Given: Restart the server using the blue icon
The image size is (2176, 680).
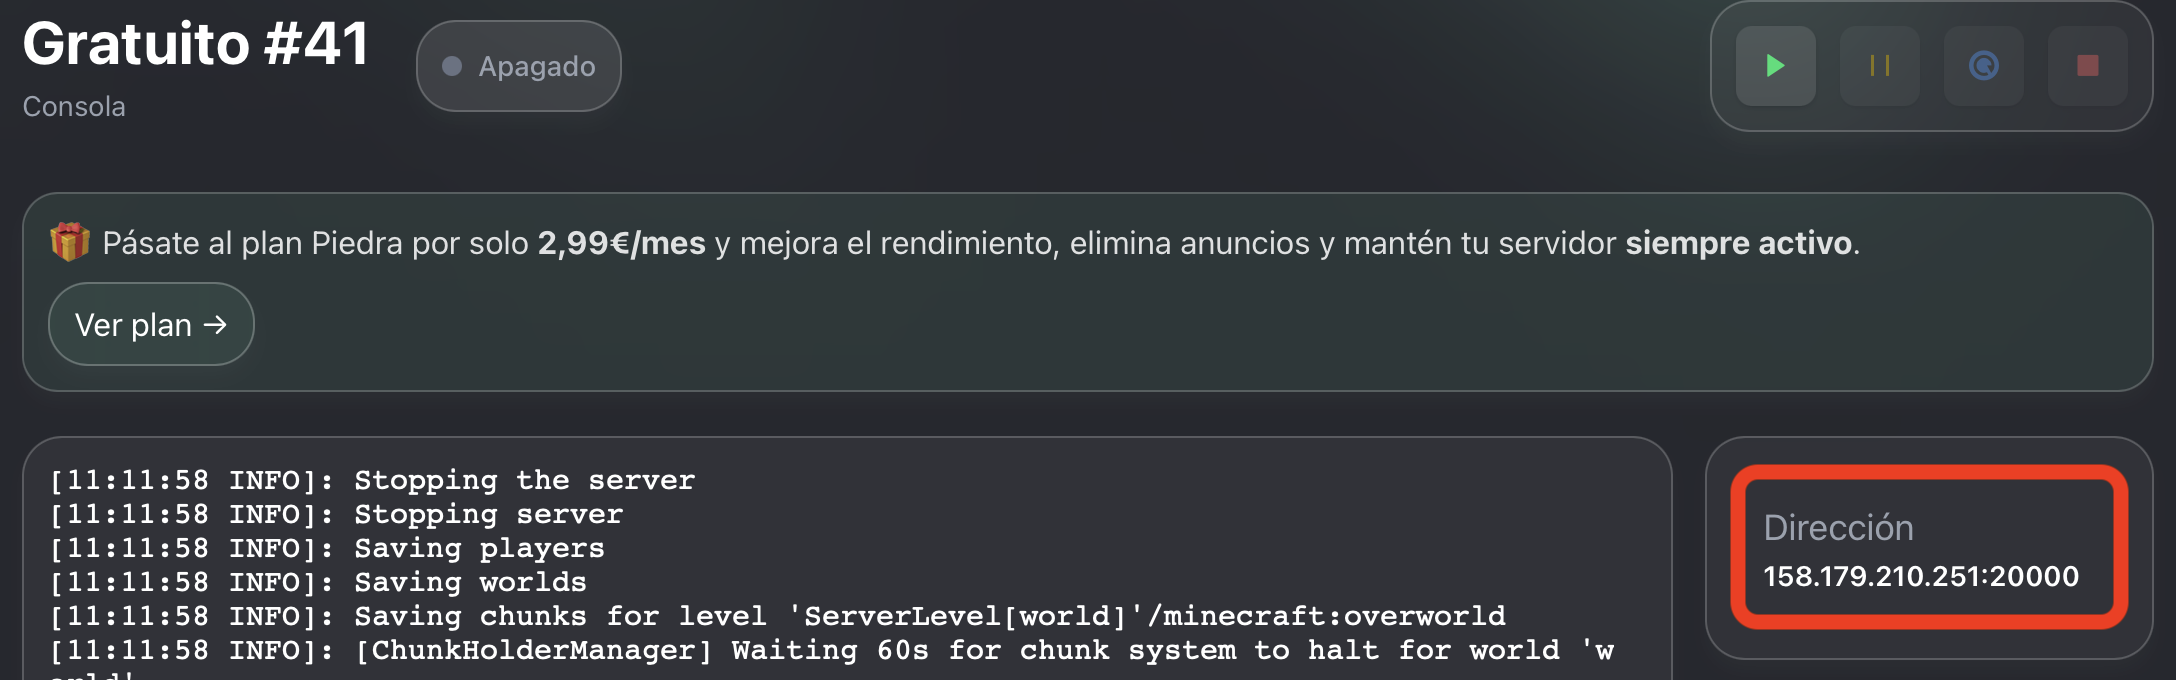Looking at the screenshot, I should [1983, 66].
